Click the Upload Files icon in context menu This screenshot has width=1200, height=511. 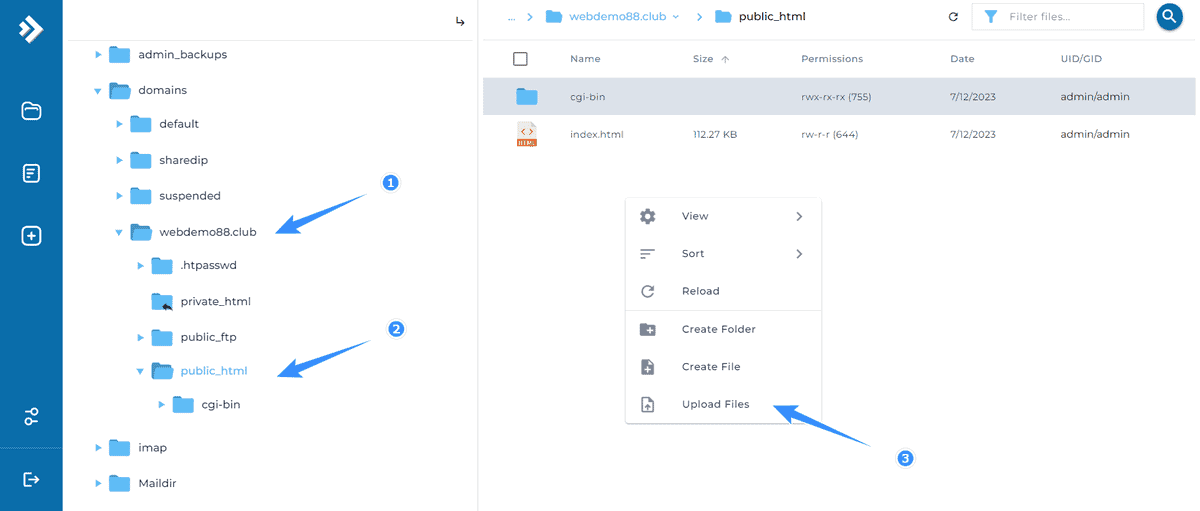click(647, 405)
